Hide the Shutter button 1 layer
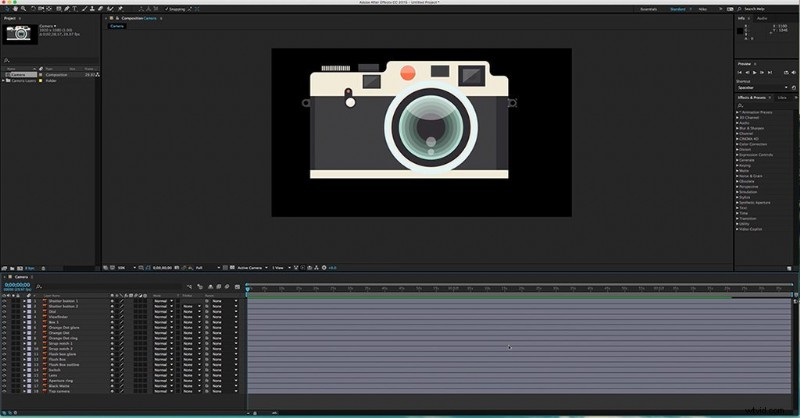Viewport: 800px width, 418px height. (x=4, y=301)
